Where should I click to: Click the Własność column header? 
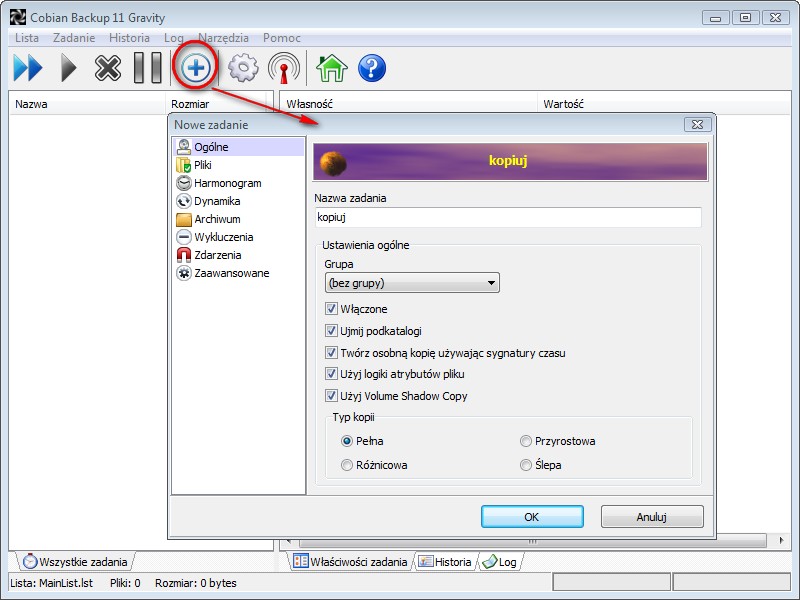(409, 104)
